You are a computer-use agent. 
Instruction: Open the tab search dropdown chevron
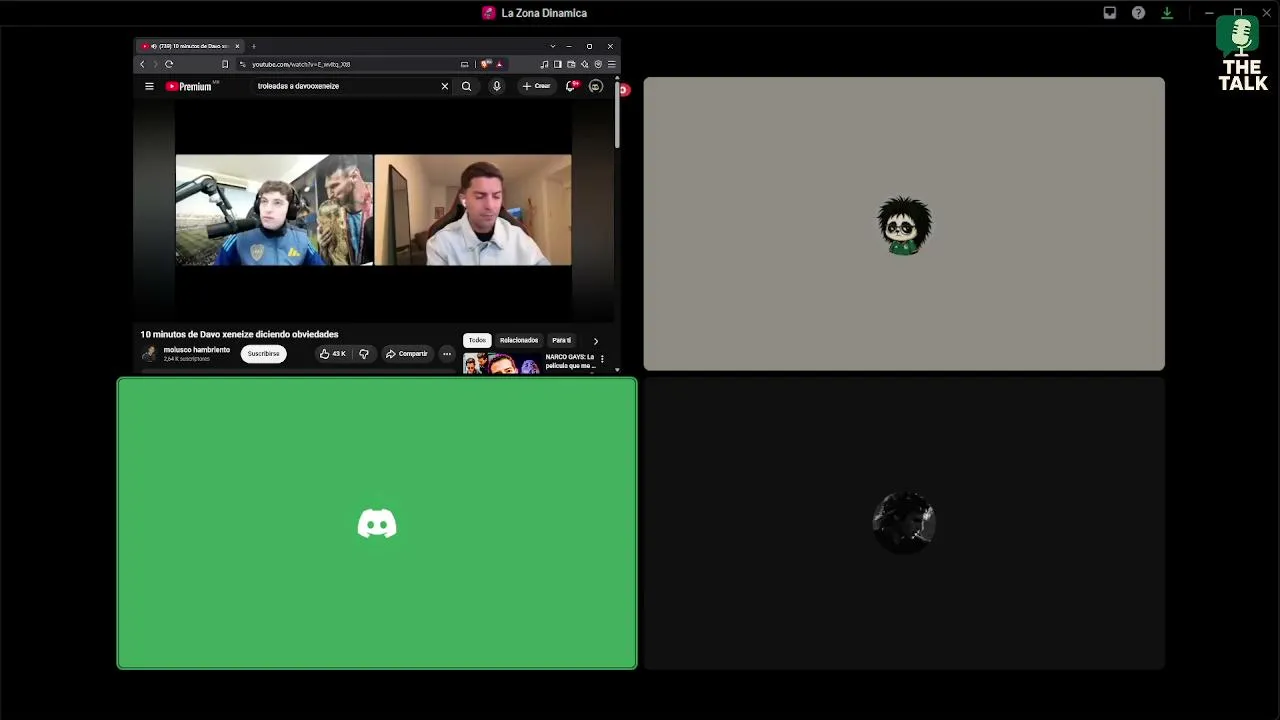[x=552, y=46]
